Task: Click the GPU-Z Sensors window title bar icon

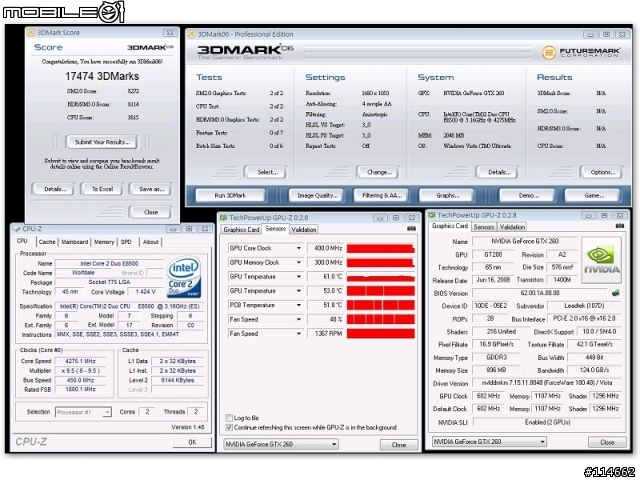Action: pyautogui.click(x=223, y=218)
